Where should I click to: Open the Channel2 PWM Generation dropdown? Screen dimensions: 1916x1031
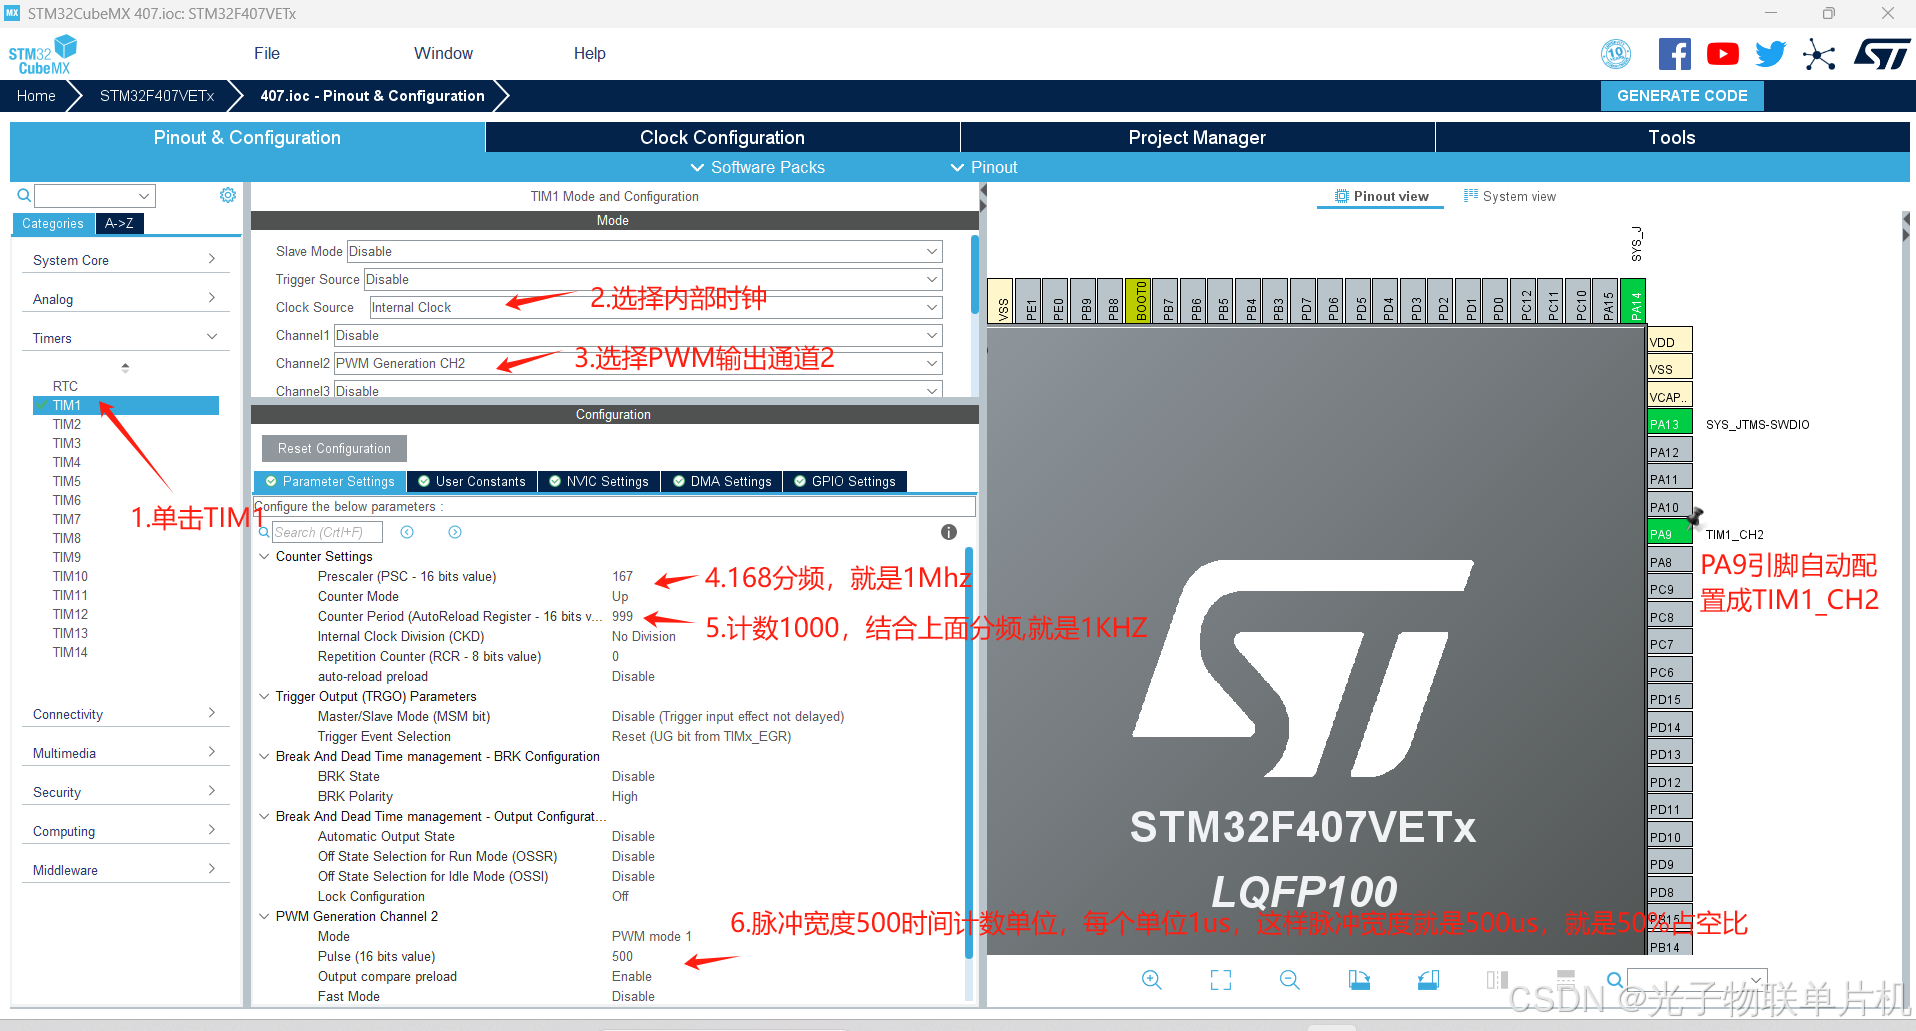638,363
